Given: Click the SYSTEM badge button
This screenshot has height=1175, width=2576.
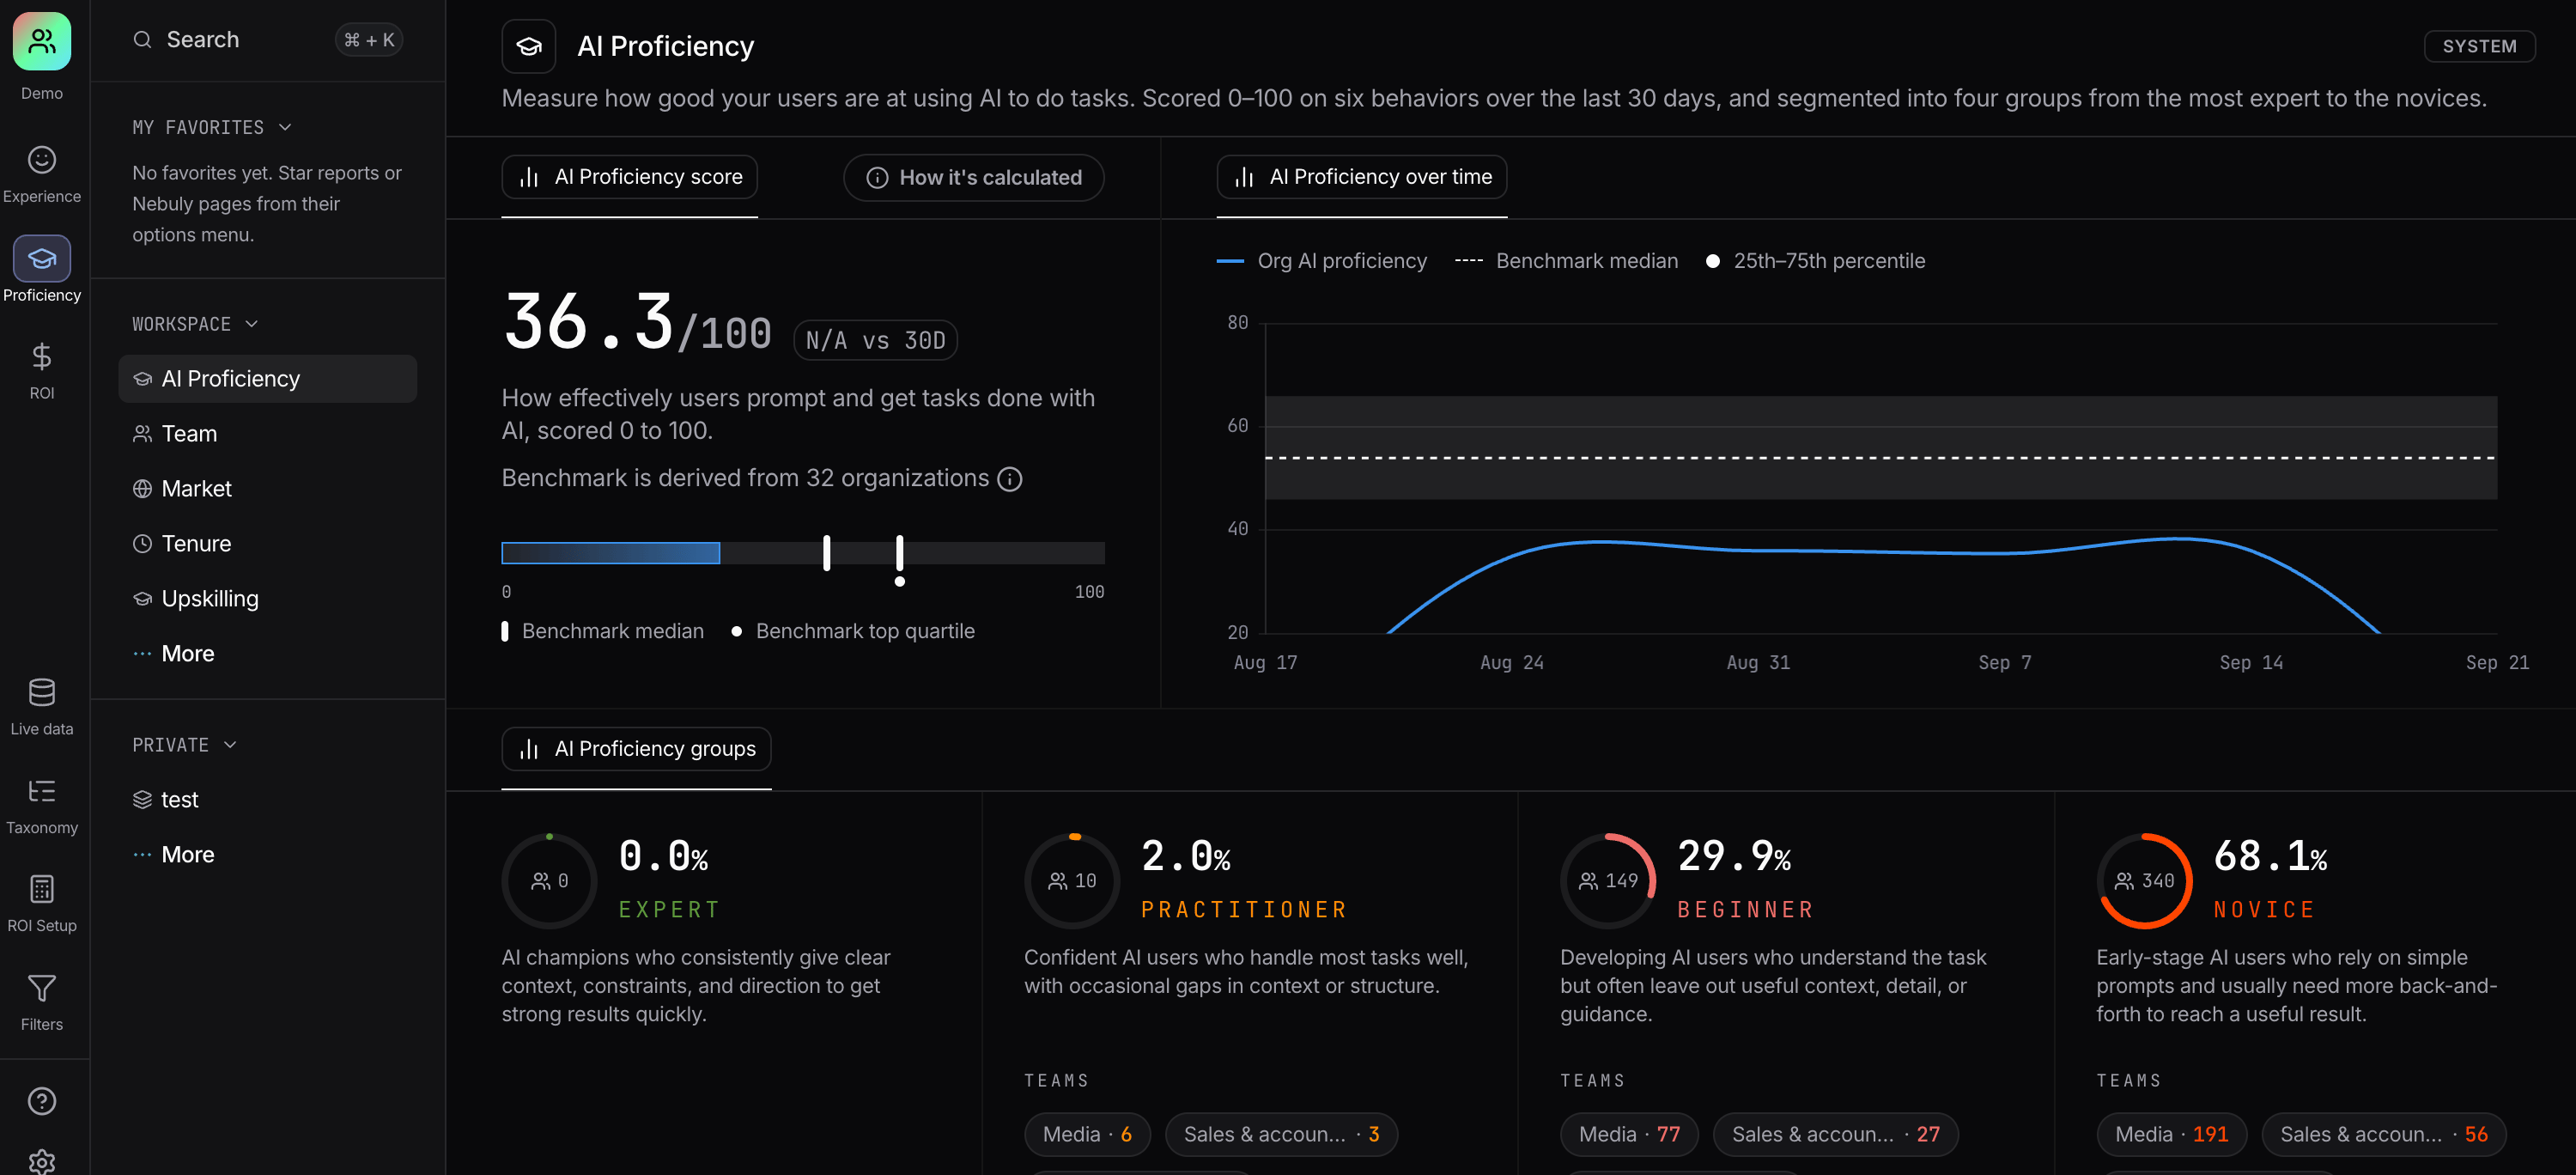Looking at the screenshot, I should pyautogui.click(x=2478, y=46).
